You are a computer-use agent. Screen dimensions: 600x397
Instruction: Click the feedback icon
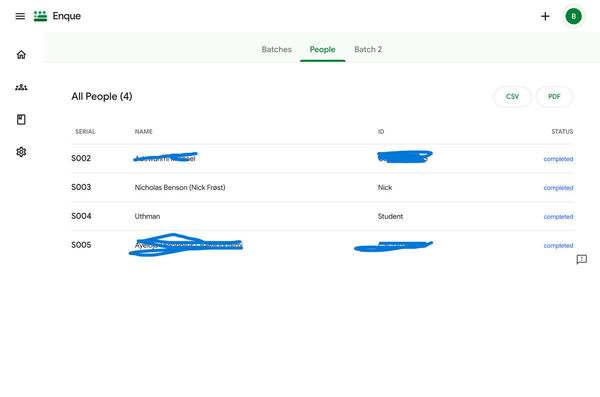582,260
